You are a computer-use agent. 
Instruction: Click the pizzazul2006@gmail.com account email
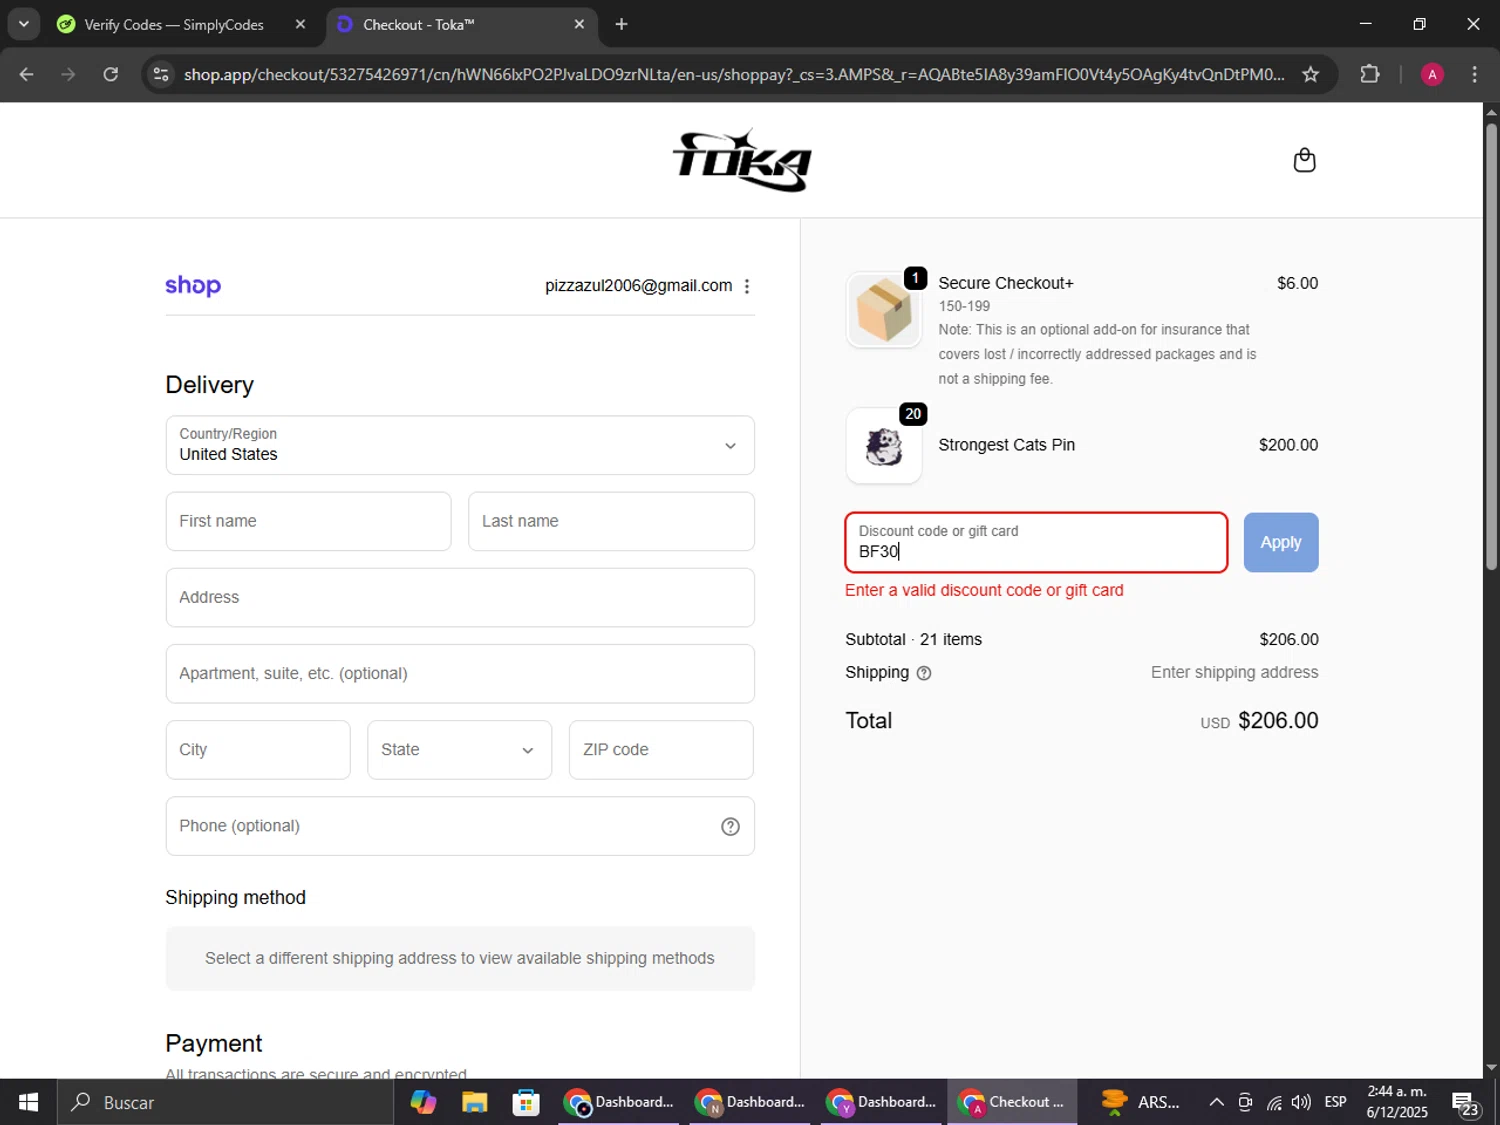click(x=638, y=286)
